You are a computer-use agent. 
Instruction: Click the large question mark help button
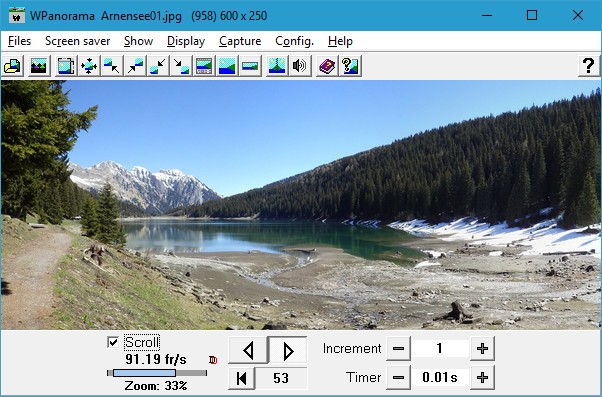coord(589,66)
